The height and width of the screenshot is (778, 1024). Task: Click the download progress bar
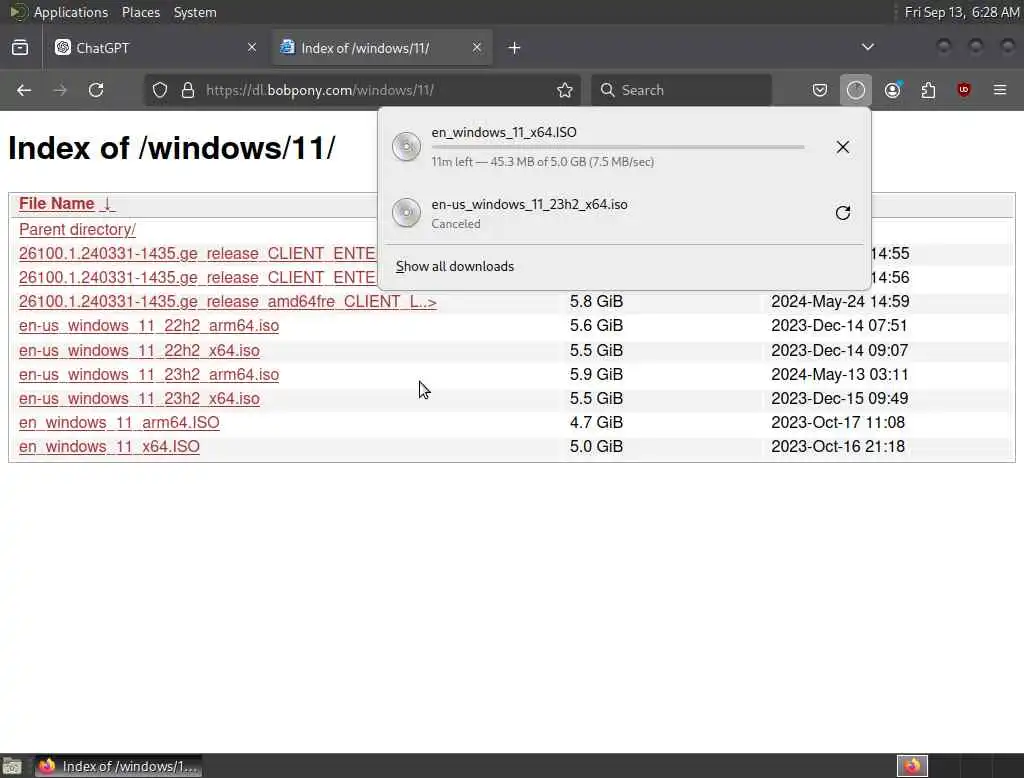click(618, 147)
